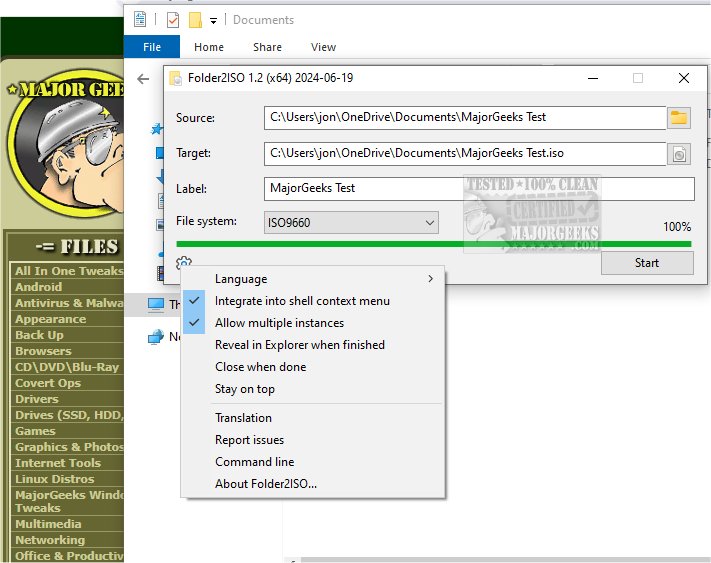This screenshot has height=563, width=711.
Task: Open the File tab in Explorer
Action: coord(152,47)
